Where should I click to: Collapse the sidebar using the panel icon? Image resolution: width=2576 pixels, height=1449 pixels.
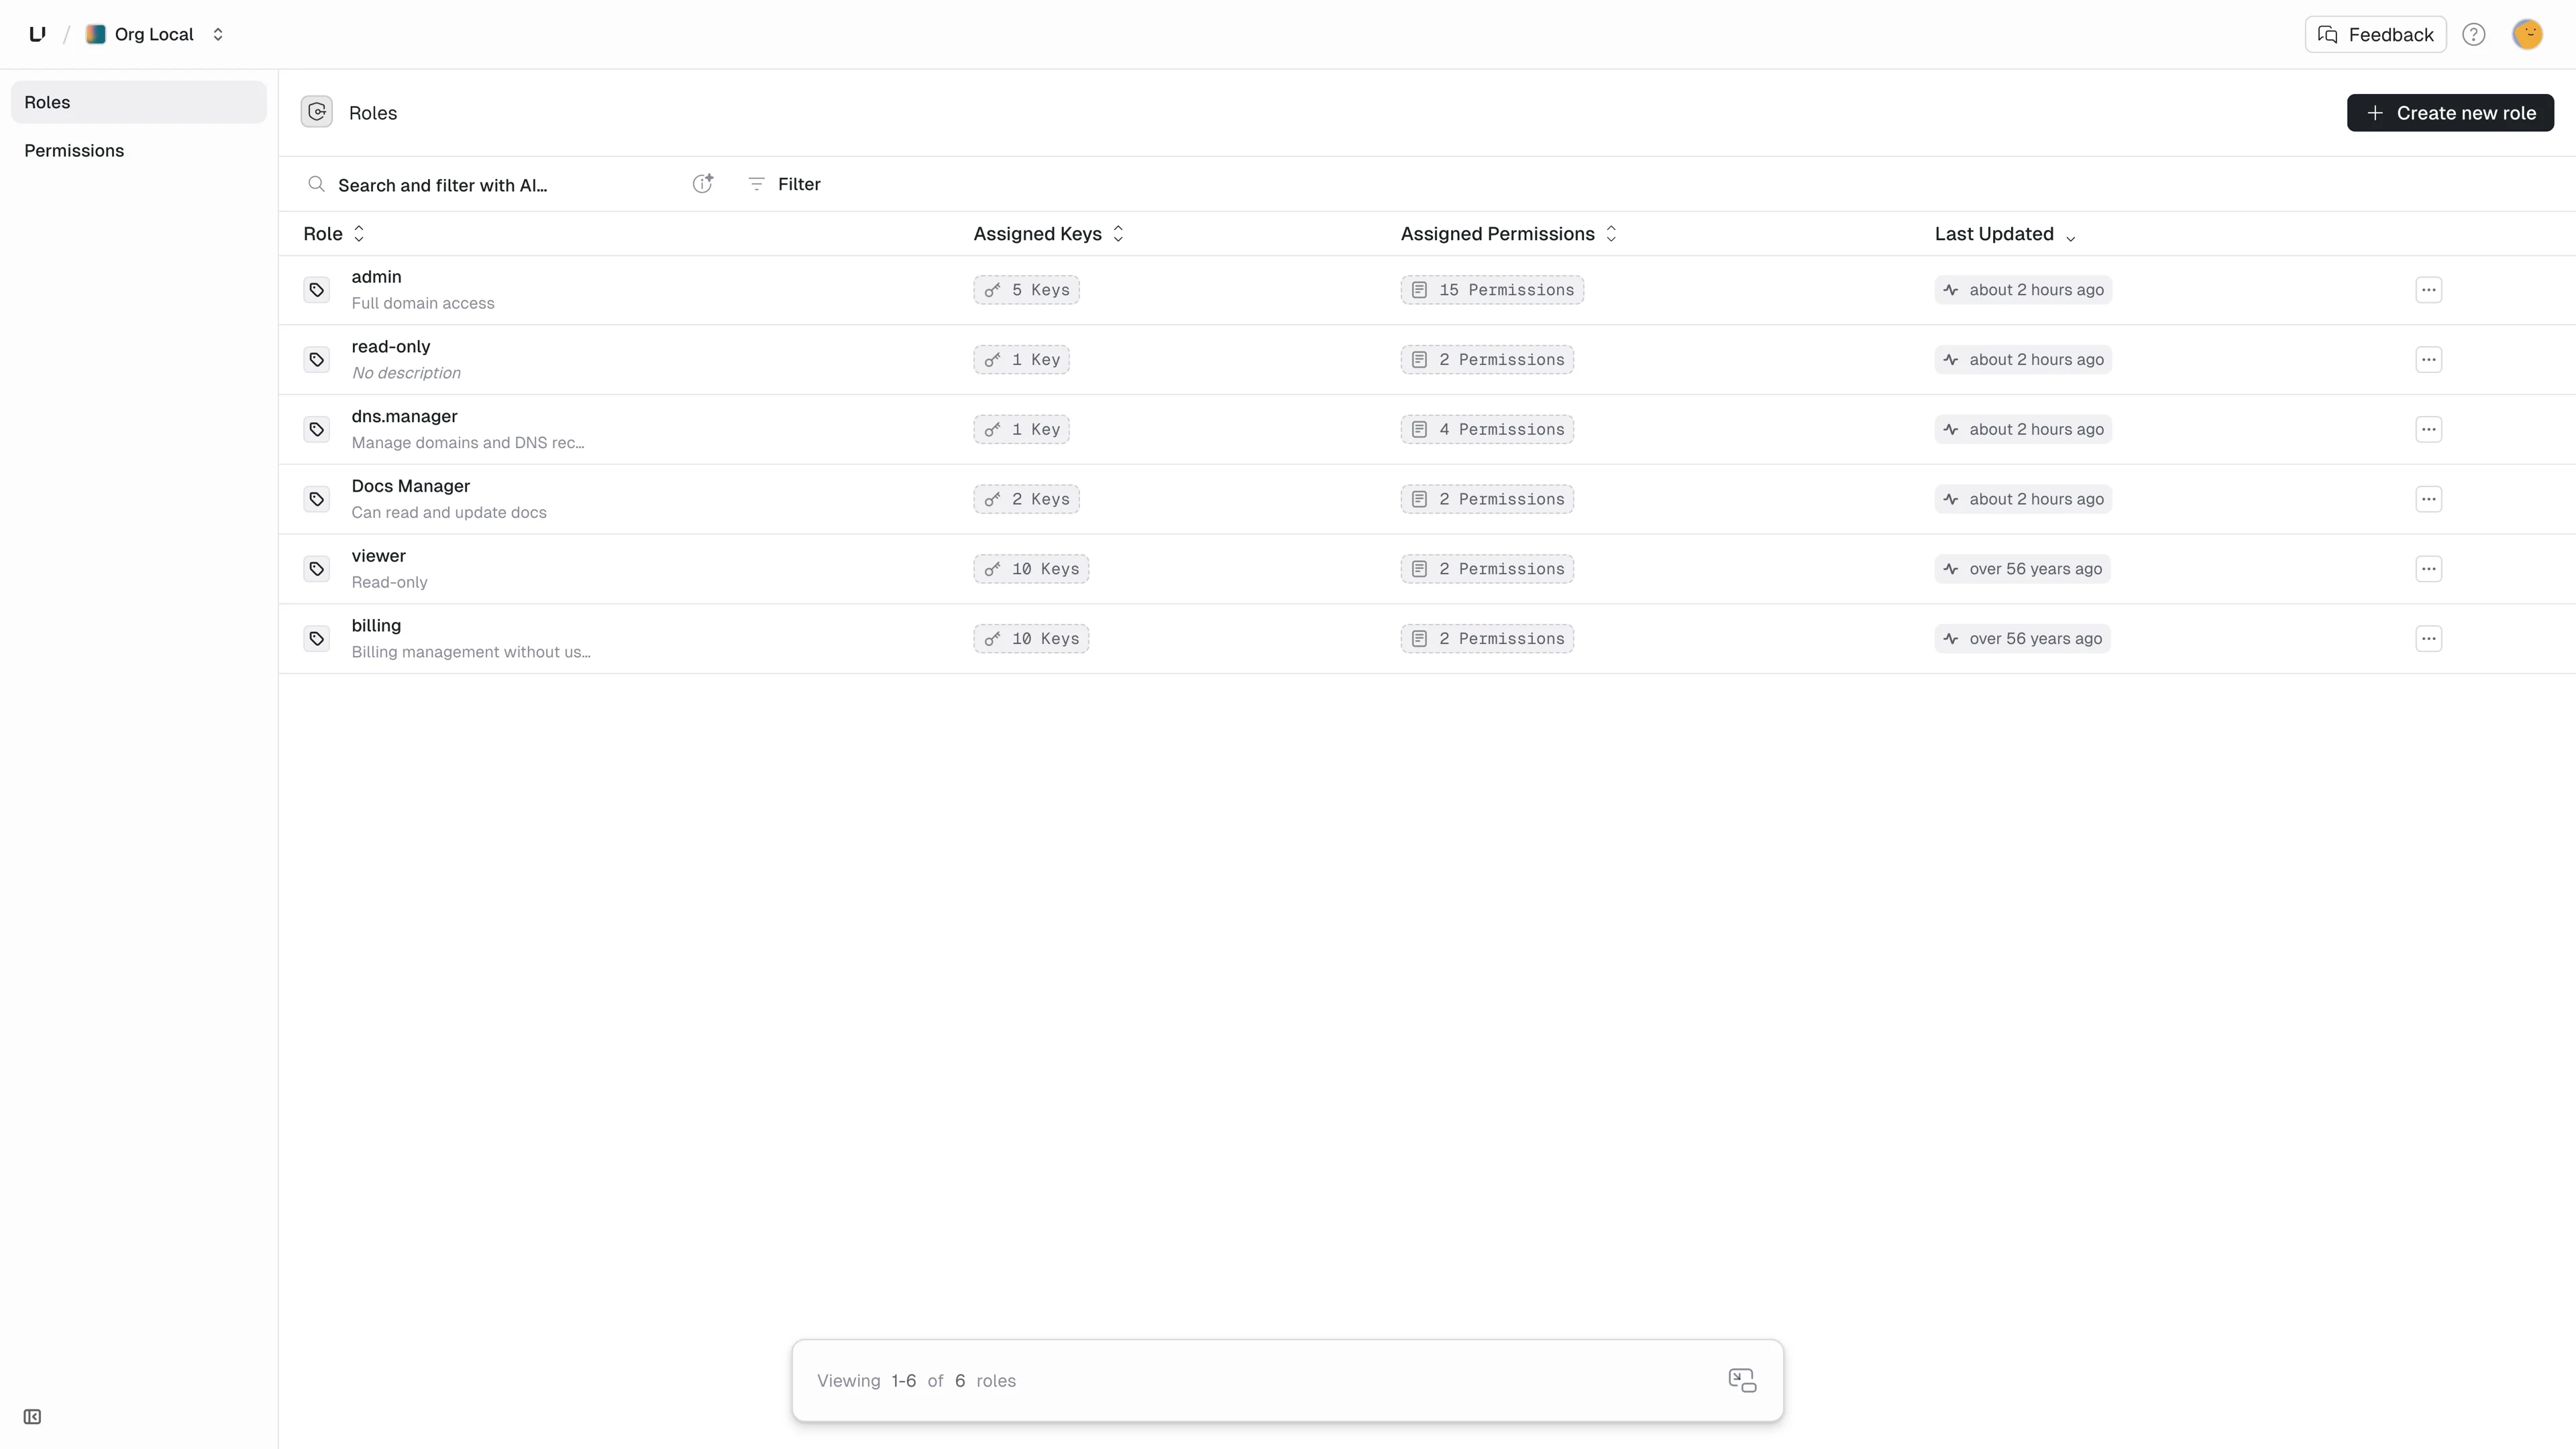click(x=32, y=1416)
